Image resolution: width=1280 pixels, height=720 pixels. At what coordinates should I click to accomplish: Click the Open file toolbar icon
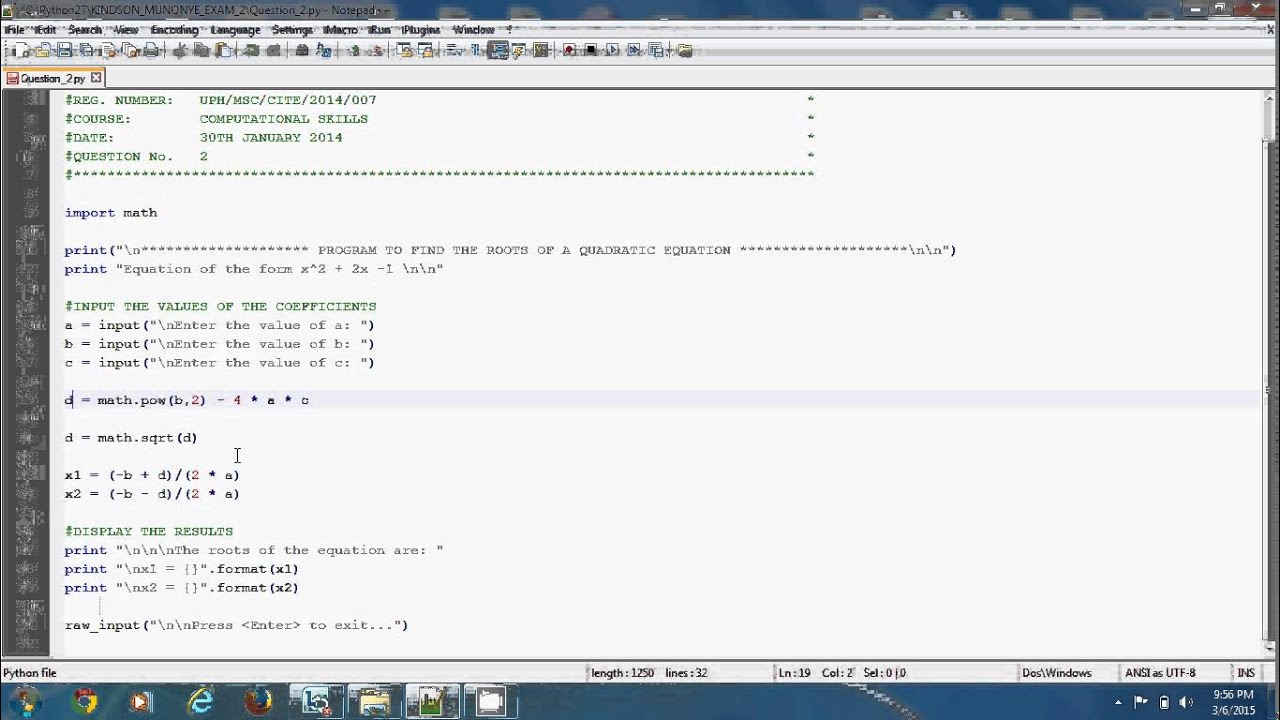click(43, 50)
